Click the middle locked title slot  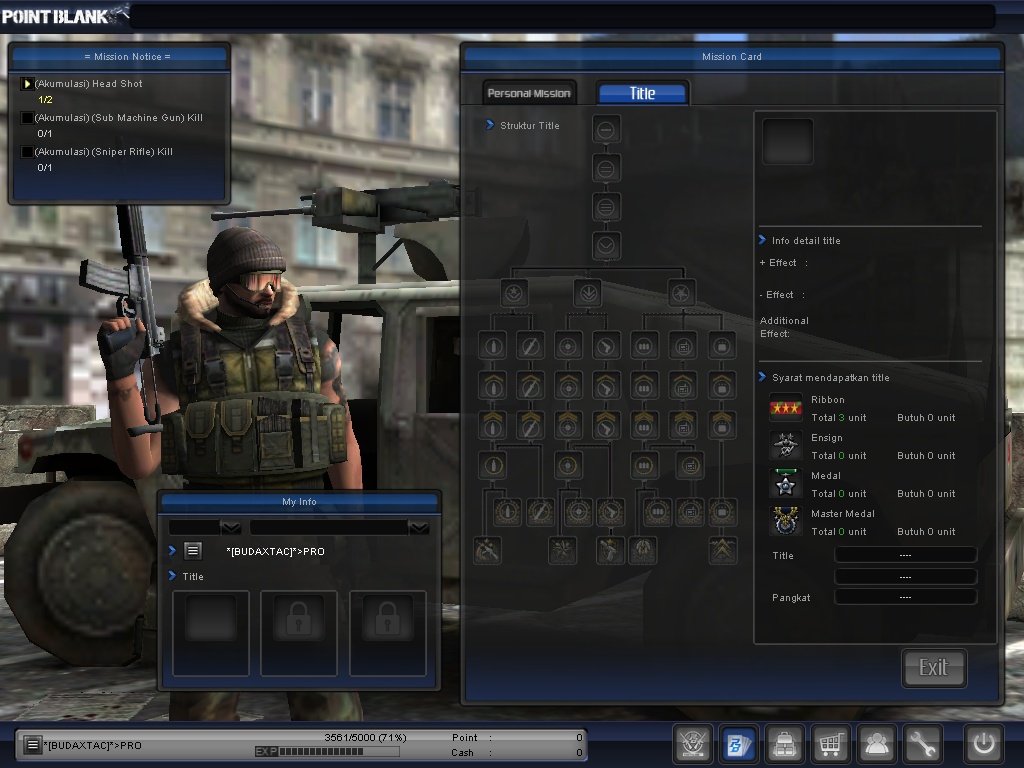pyautogui.click(x=299, y=633)
